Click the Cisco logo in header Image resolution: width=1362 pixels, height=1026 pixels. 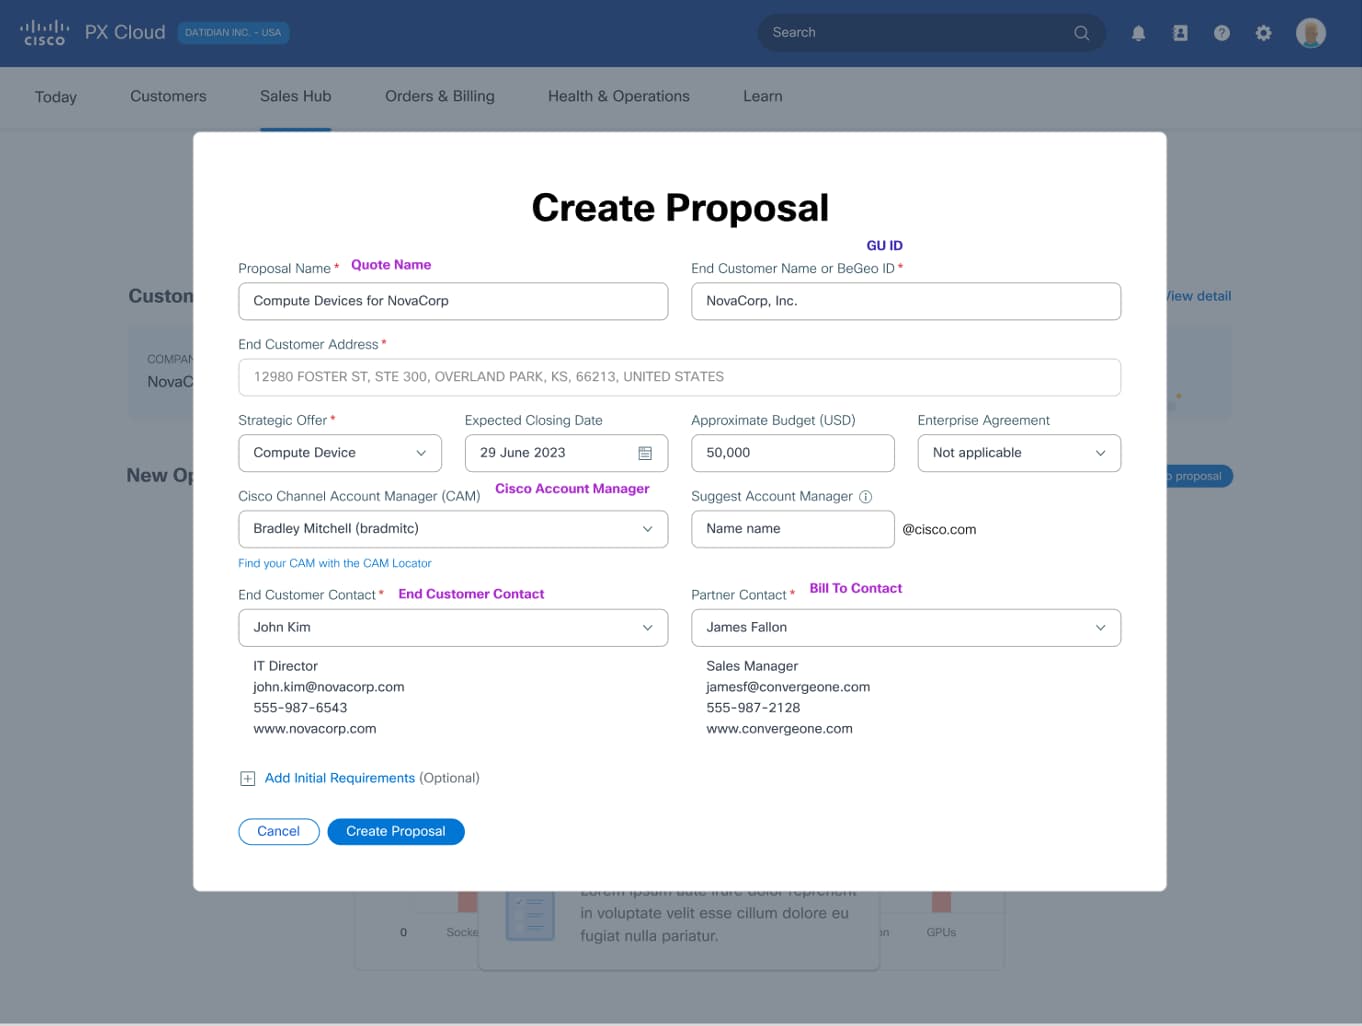[44, 33]
